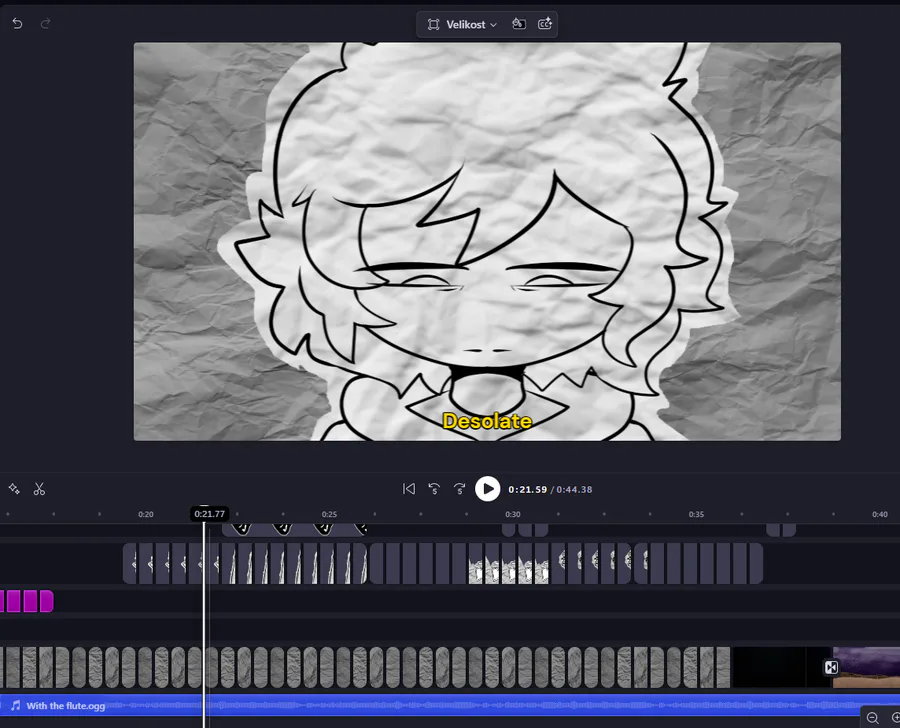Rewind 5 seconds button
The width and height of the screenshot is (900, 728).
click(x=434, y=489)
